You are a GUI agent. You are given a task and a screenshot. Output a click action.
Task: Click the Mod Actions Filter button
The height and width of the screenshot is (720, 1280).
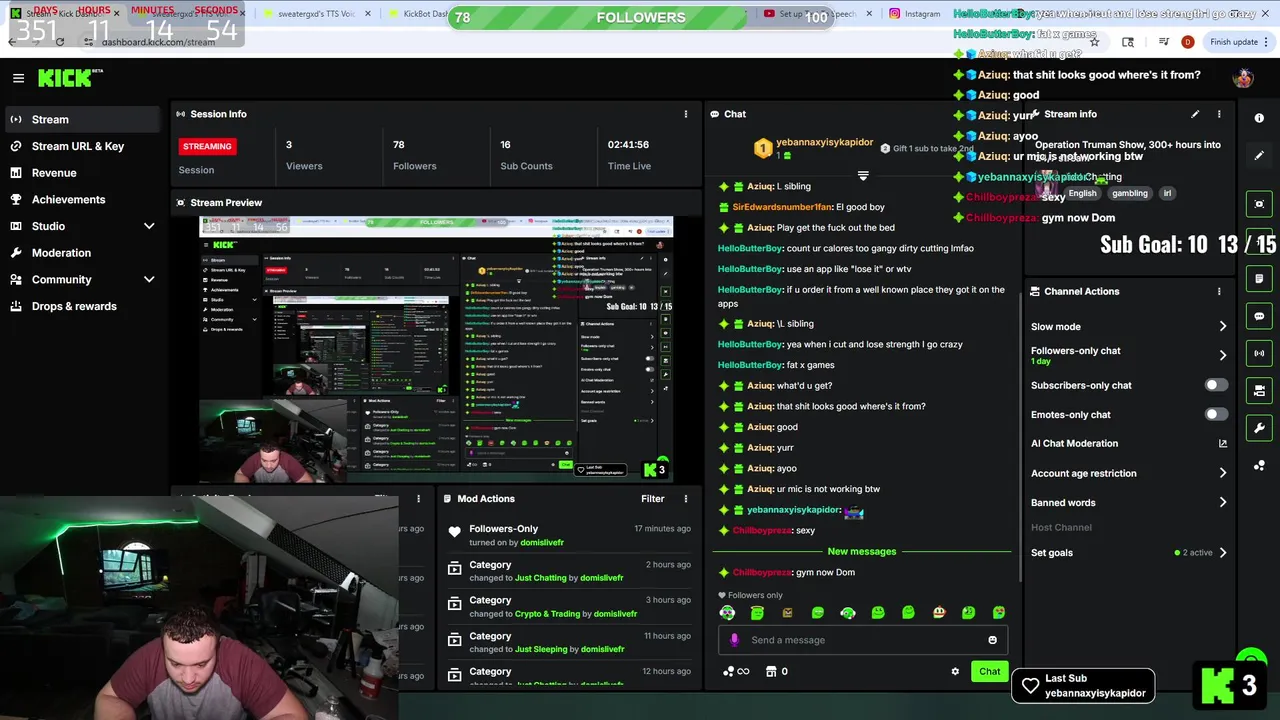click(652, 498)
